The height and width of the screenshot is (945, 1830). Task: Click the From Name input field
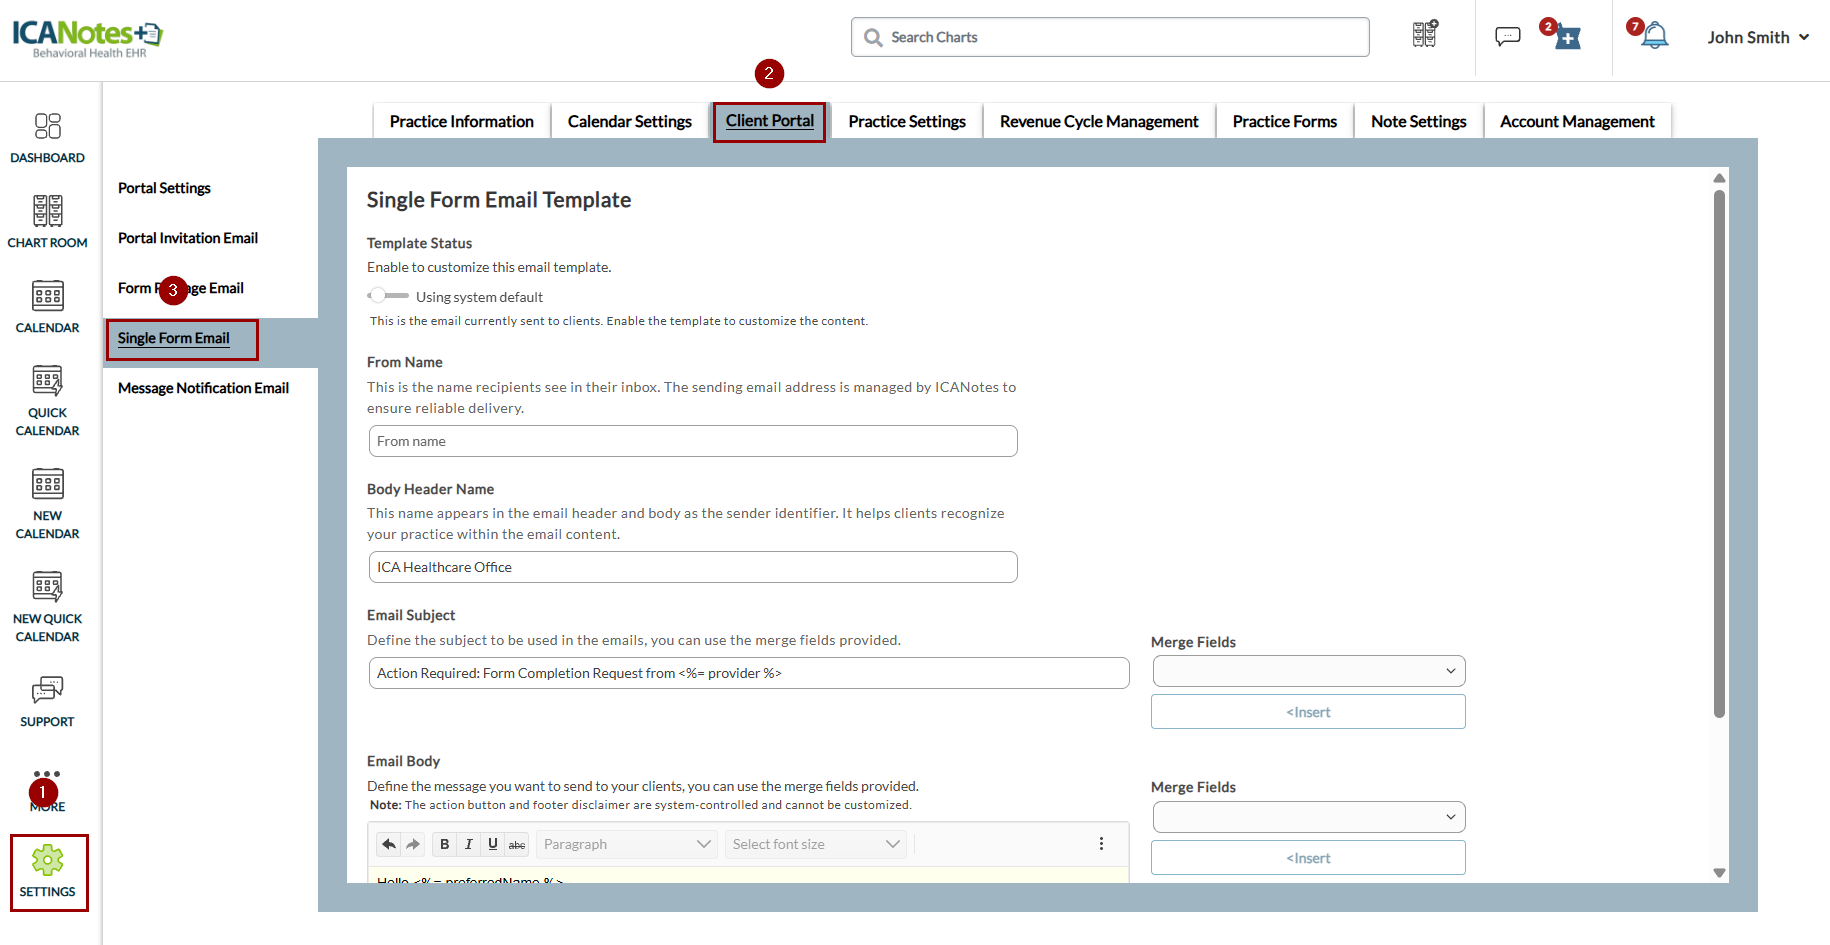693,441
